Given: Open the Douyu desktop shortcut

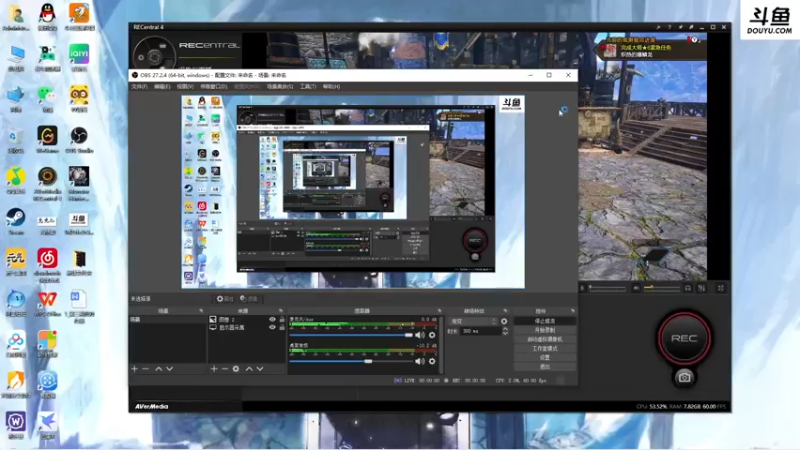Looking at the screenshot, I should 79,223.
